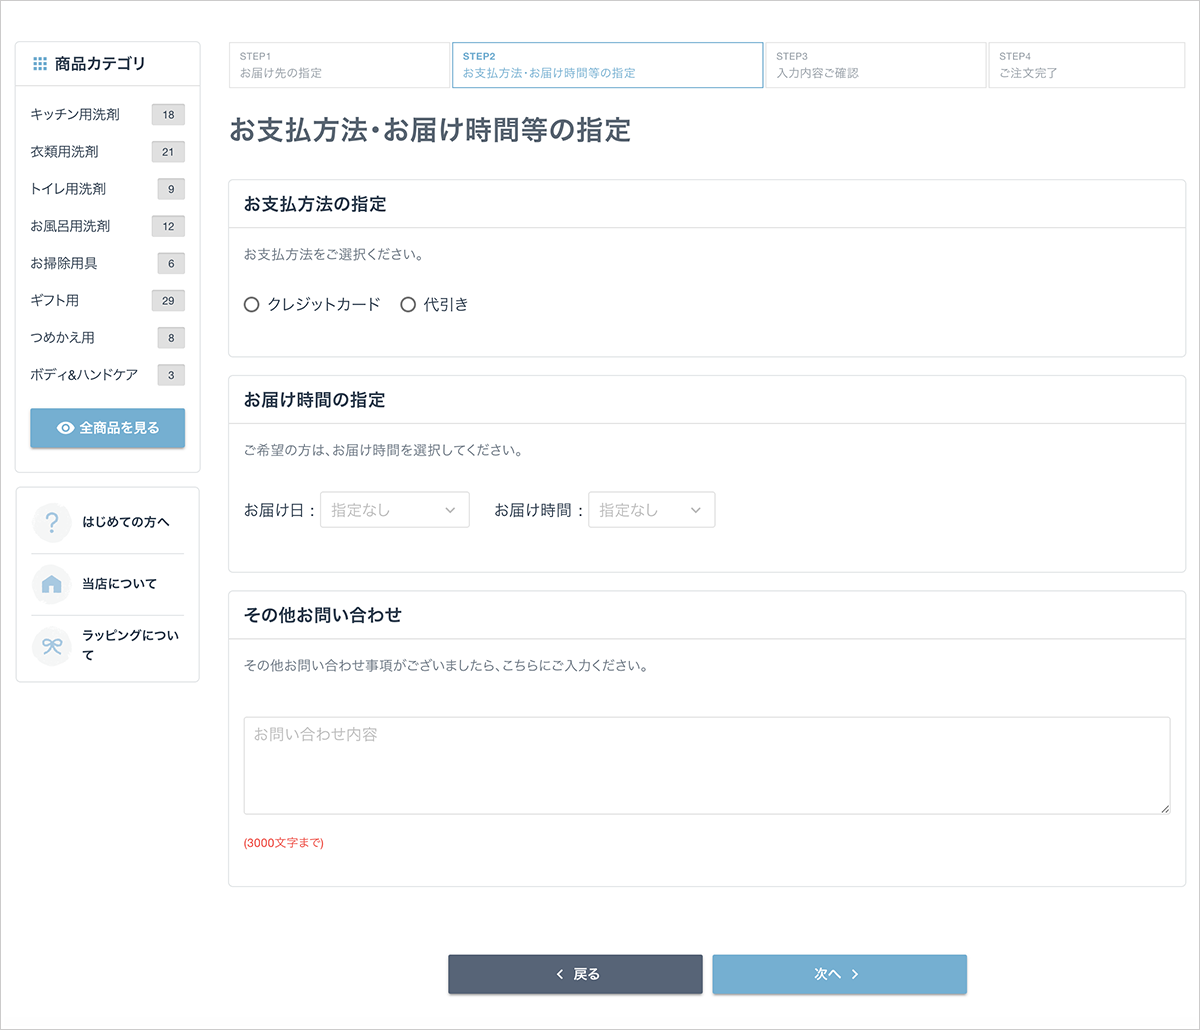Viewport: 1200px width, 1030px height.
Task: Click the お支払方法の指定 section heading
Action: point(315,204)
